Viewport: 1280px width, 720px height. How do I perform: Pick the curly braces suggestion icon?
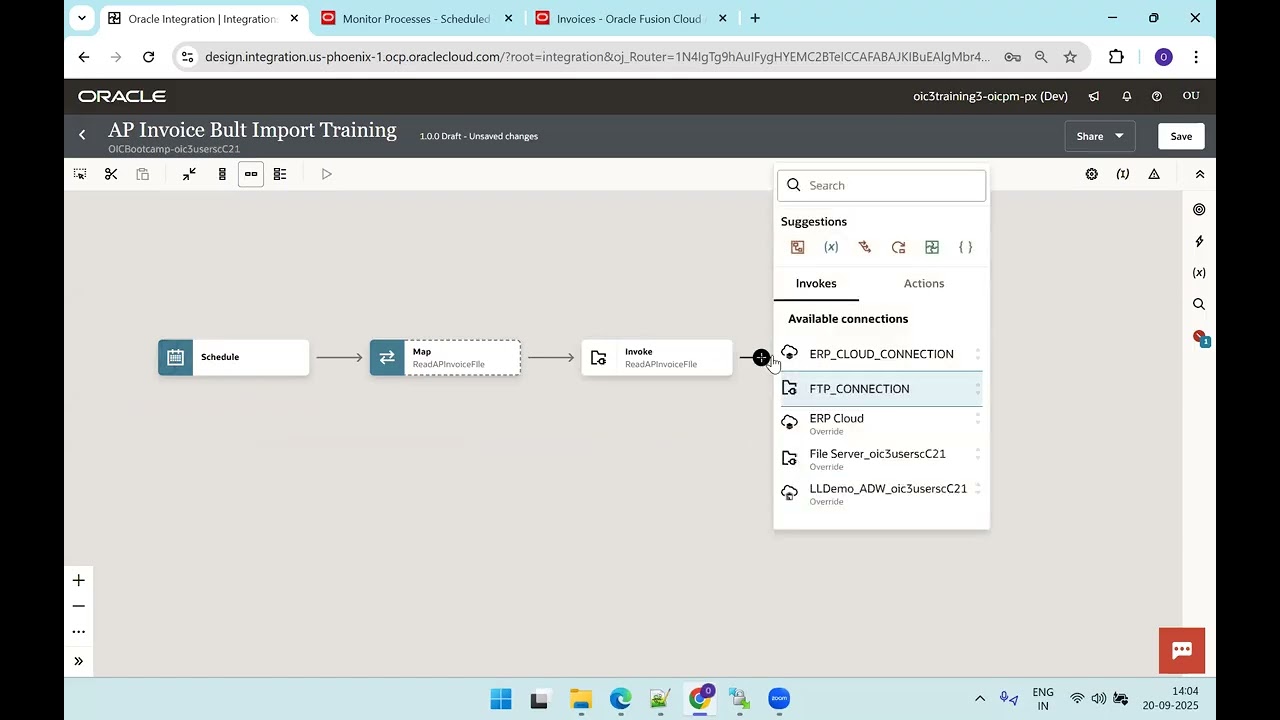pos(965,247)
